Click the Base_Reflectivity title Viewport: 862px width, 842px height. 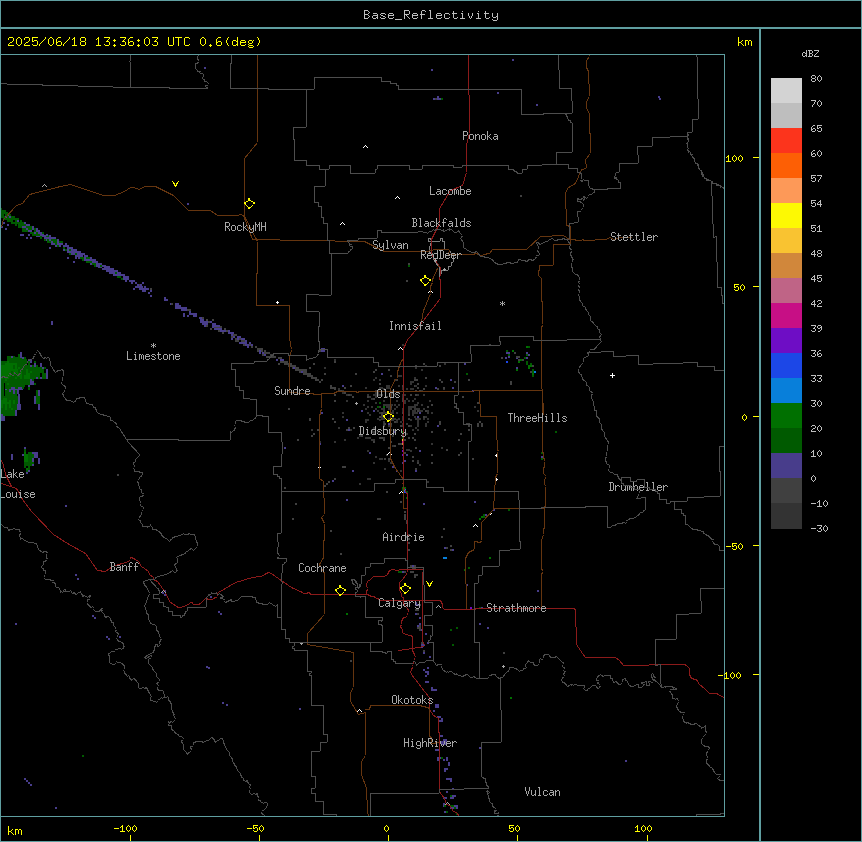tap(431, 15)
